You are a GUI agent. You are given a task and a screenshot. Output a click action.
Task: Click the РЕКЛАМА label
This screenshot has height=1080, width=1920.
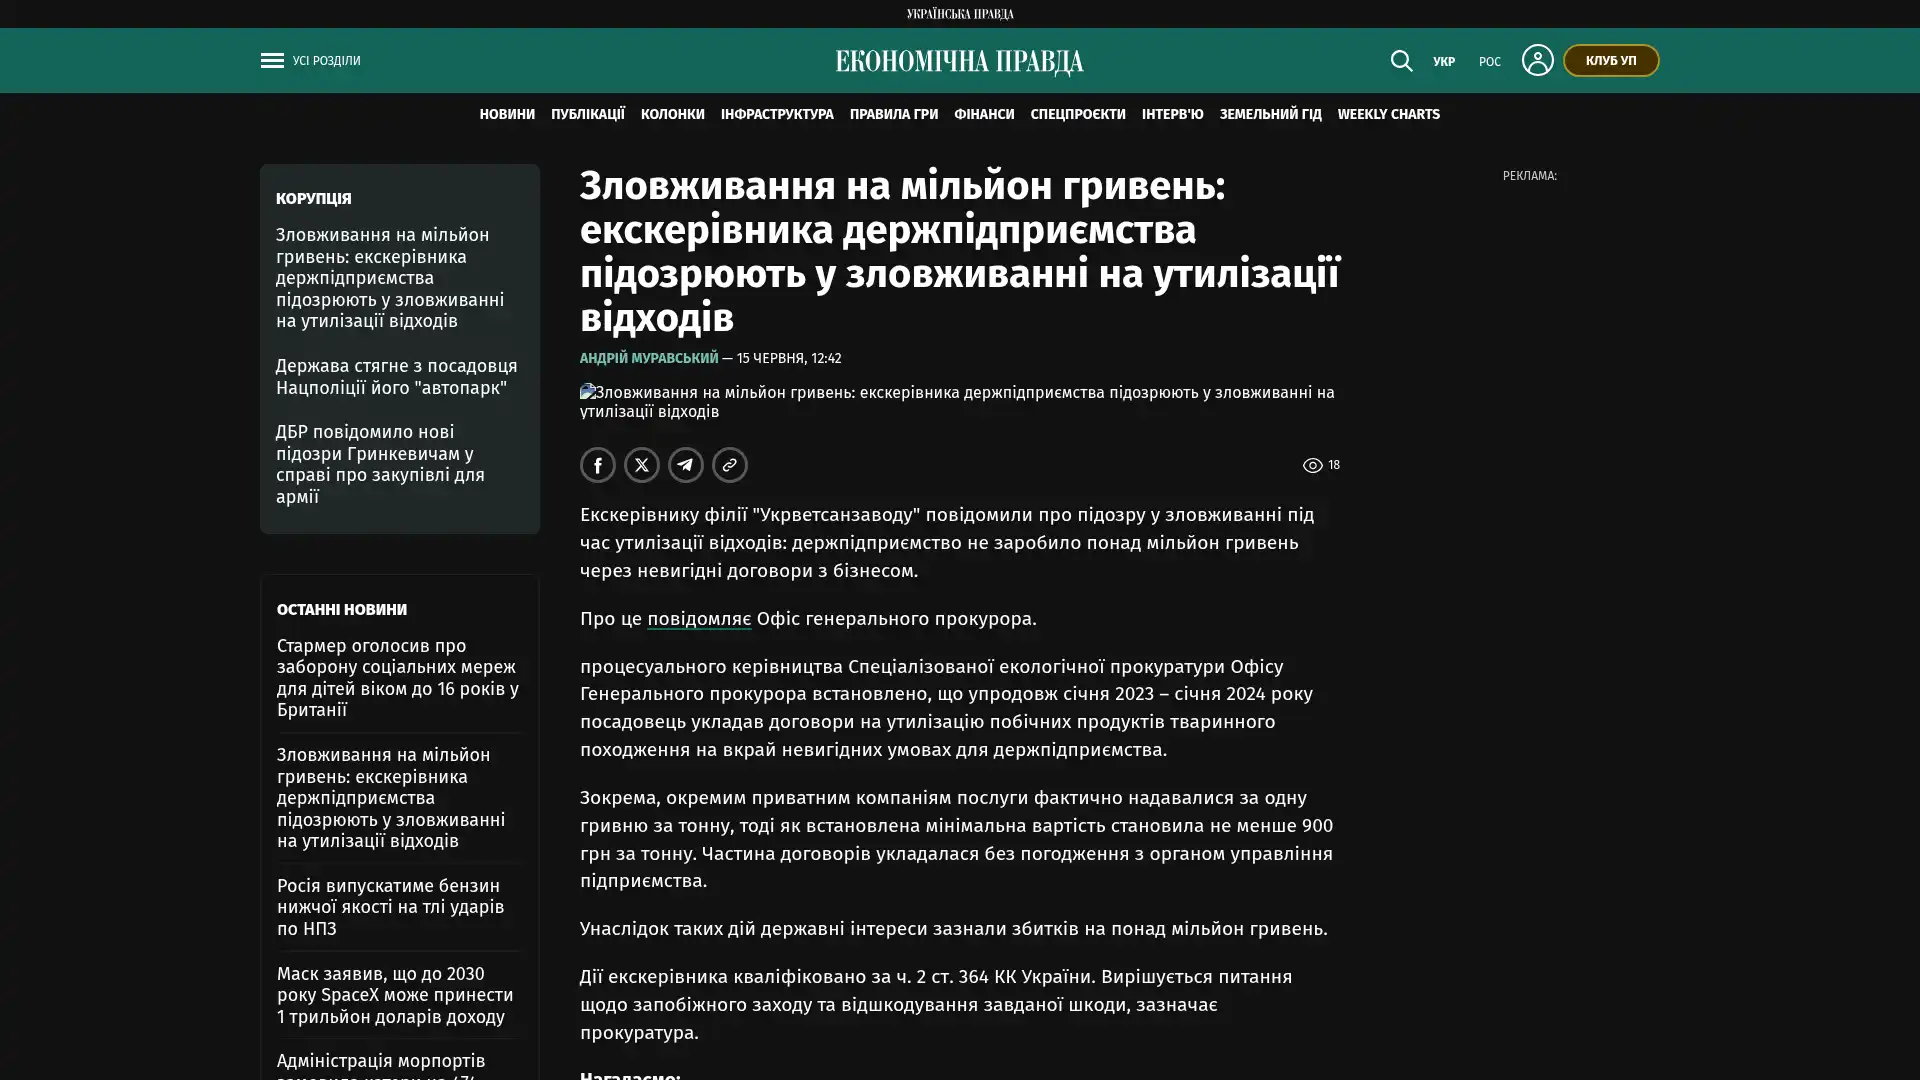[1529, 176]
